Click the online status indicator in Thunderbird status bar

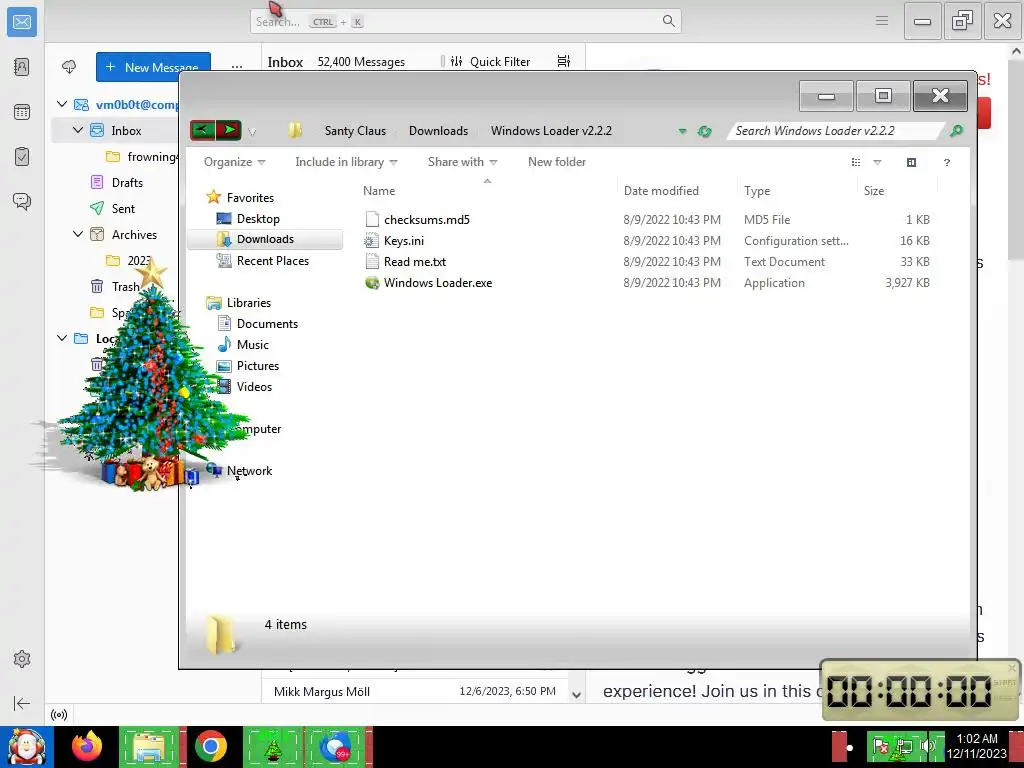(59, 714)
